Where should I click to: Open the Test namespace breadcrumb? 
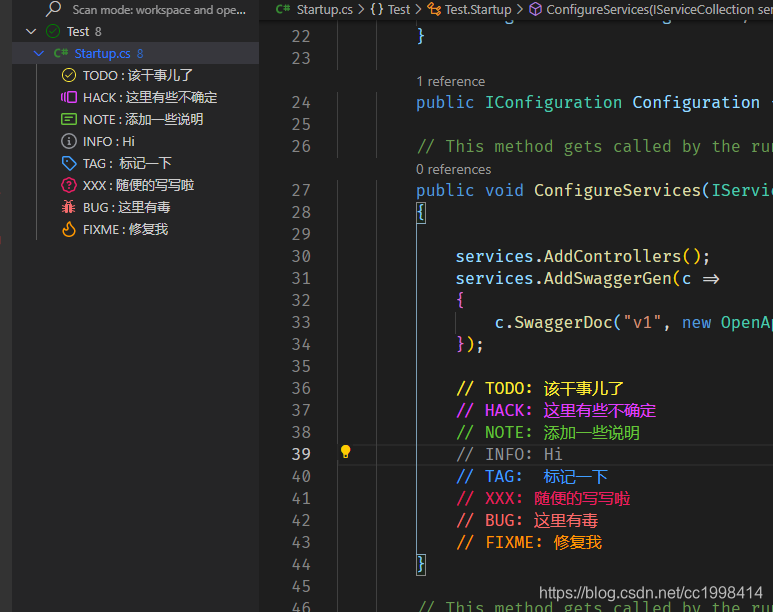coord(398,9)
